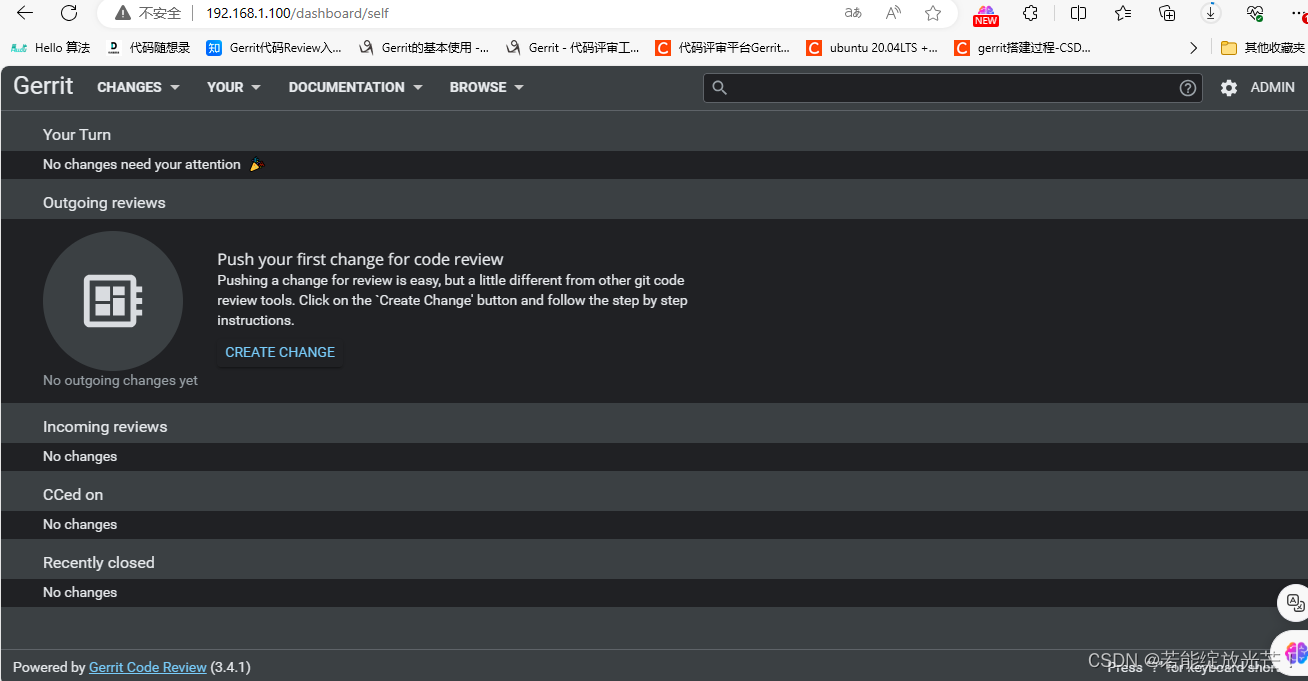Viewport: 1308px width, 681px height.
Task: Click the browser back arrow
Action: [25, 13]
